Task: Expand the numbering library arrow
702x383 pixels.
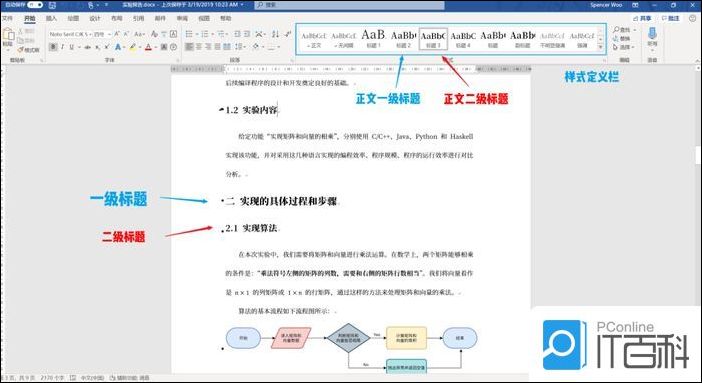Action: [x=213, y=34]
